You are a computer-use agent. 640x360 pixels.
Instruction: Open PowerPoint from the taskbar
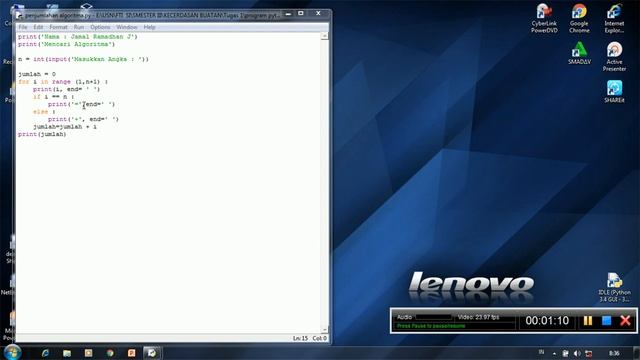point(131,353)
